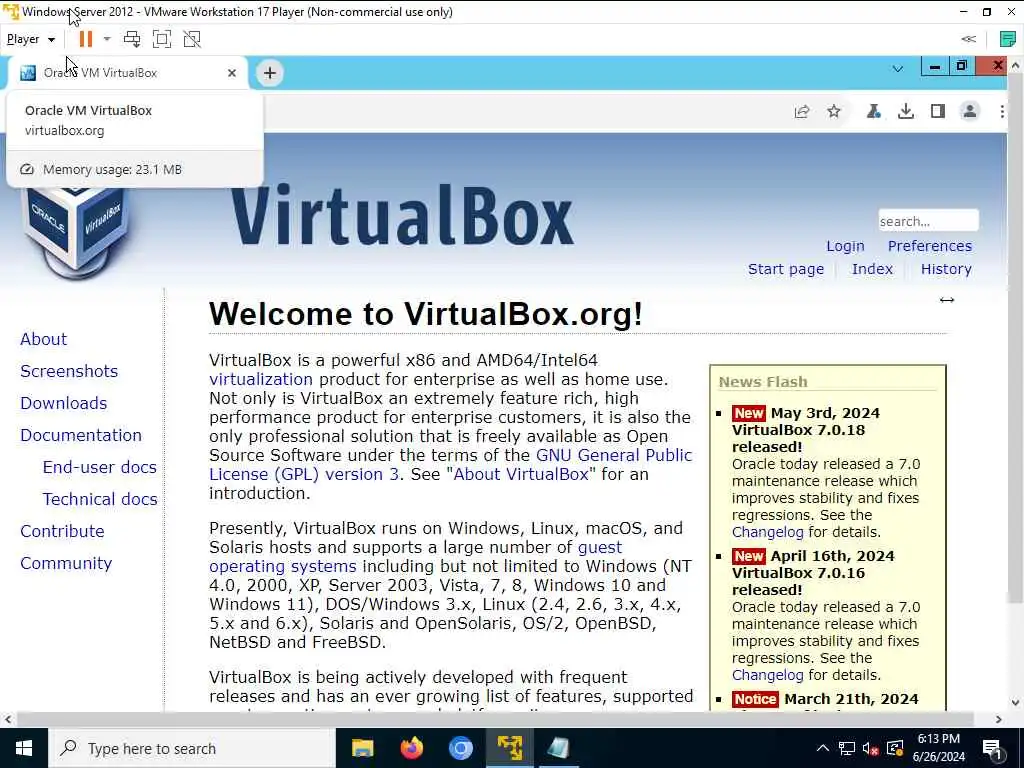Image resolution: width=1024 pixels, height=768 pixels.
Task: Open taskbar app next to VMware icon
Action: click(558, 748)
